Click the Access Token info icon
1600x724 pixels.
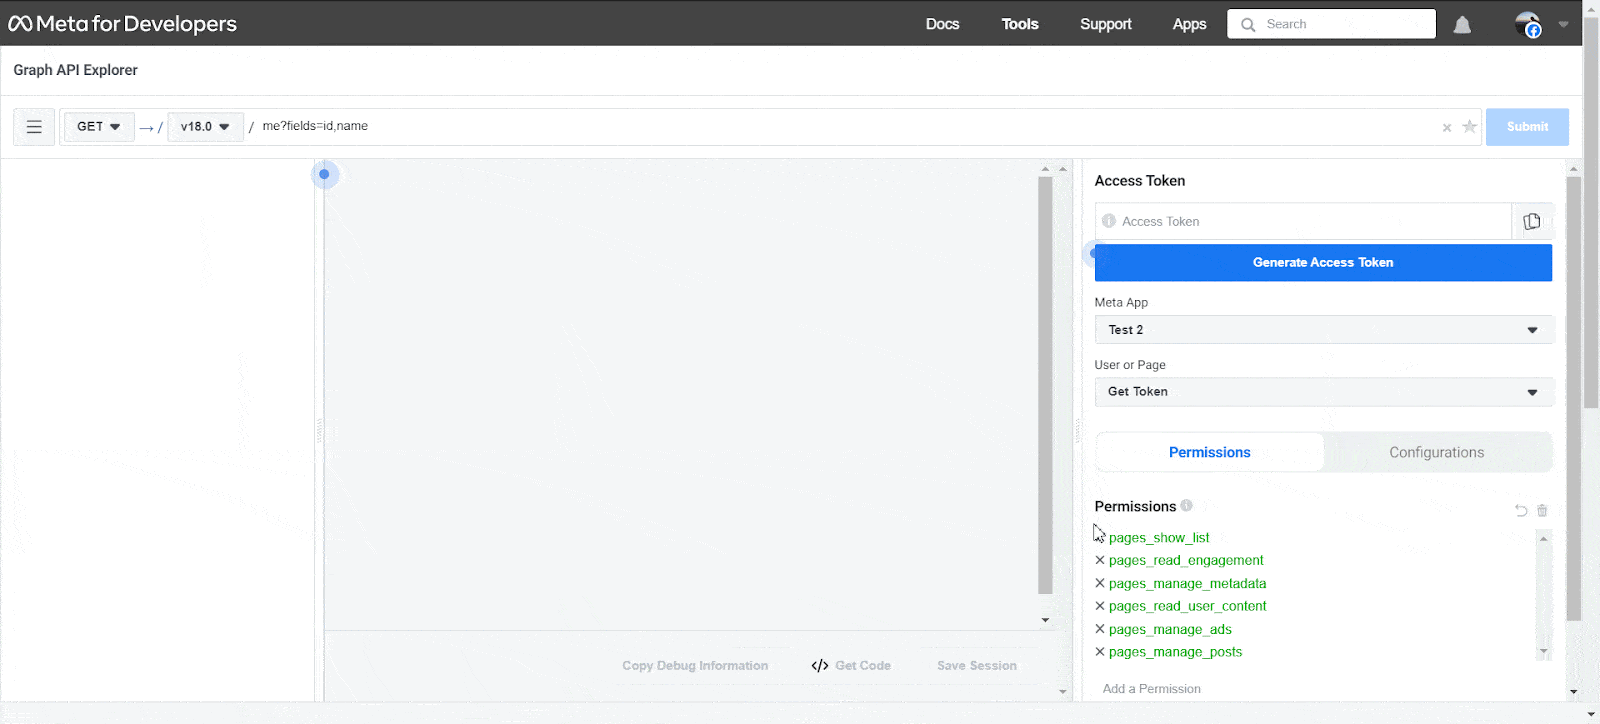(1108, 221)
